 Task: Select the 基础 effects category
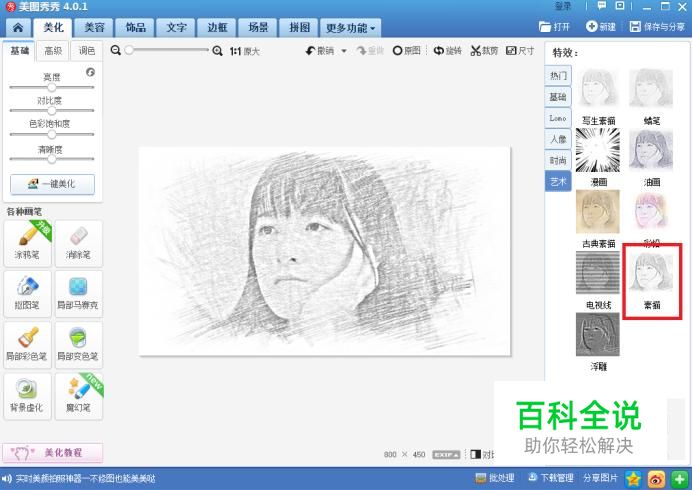[x=558, y=97]
